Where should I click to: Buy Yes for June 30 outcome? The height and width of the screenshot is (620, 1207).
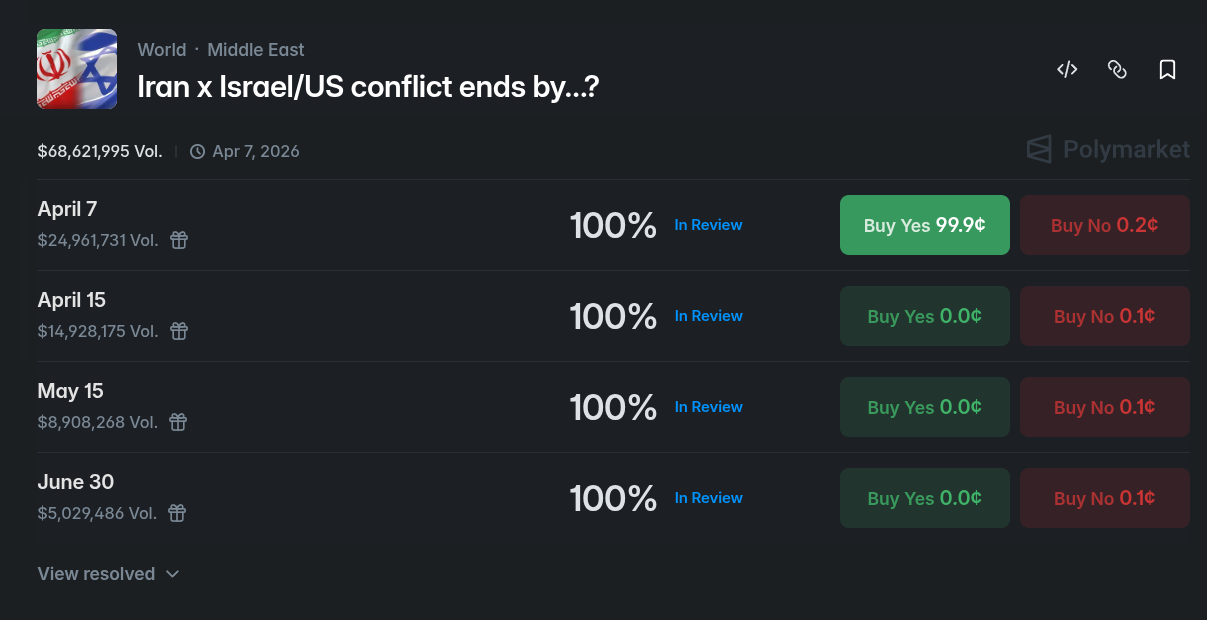pyautogui.click(x=925, y=498)
